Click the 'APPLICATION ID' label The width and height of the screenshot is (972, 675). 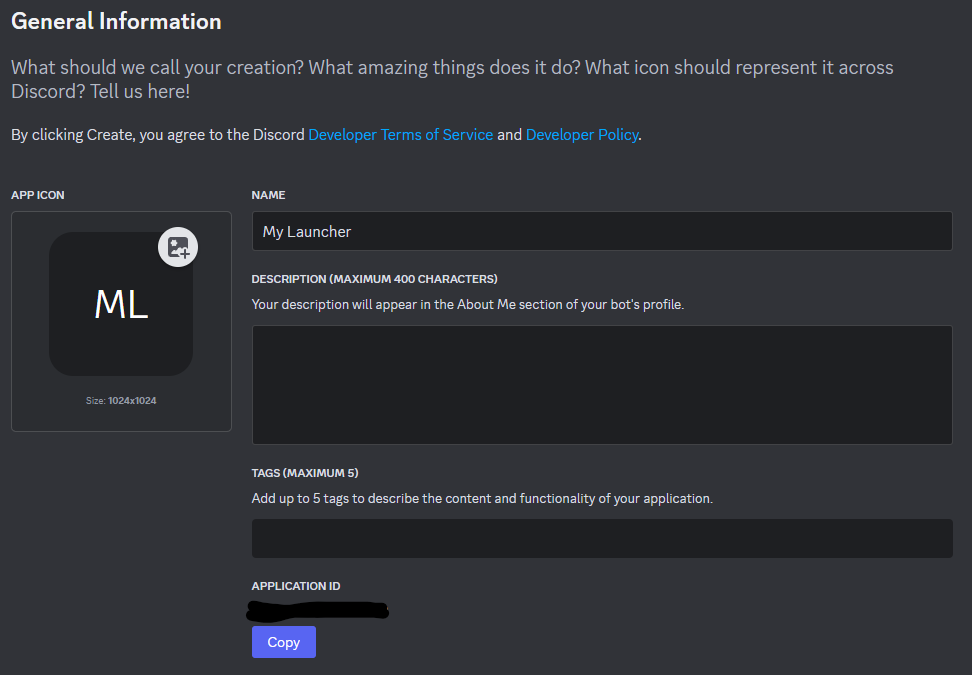(x=296, y=586)
